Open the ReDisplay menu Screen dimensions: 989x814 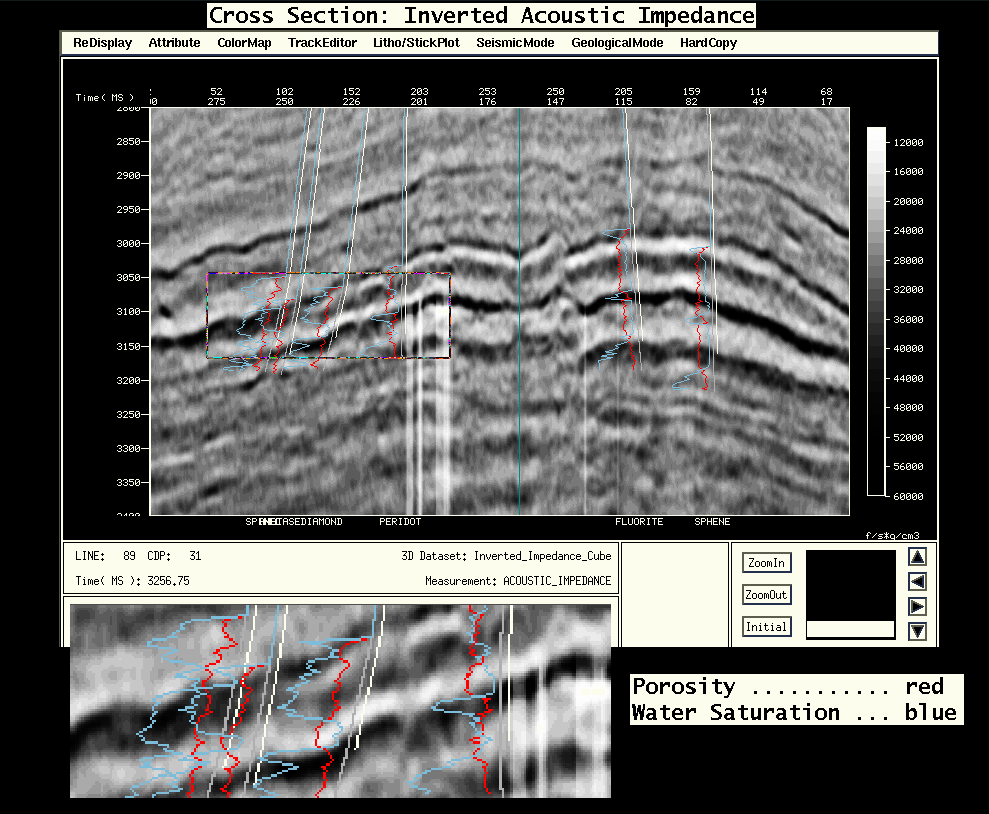102,43
